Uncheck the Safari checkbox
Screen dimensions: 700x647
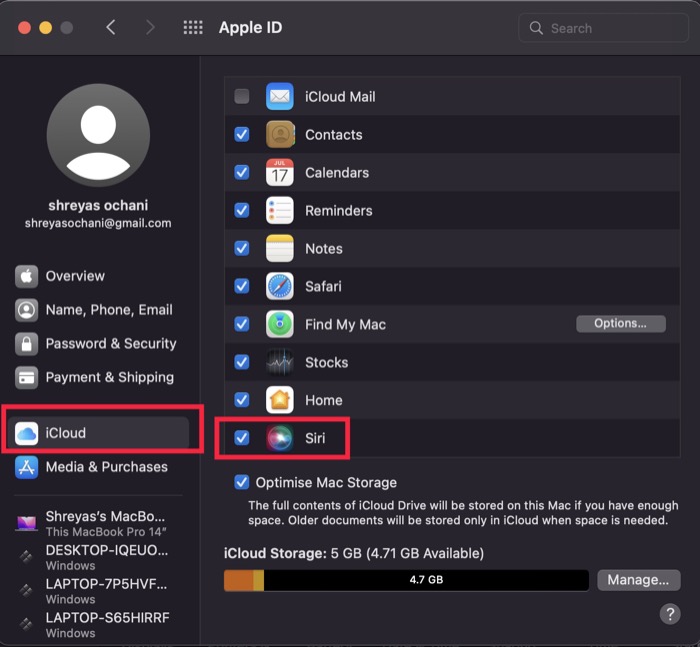(x=242, y=286)
